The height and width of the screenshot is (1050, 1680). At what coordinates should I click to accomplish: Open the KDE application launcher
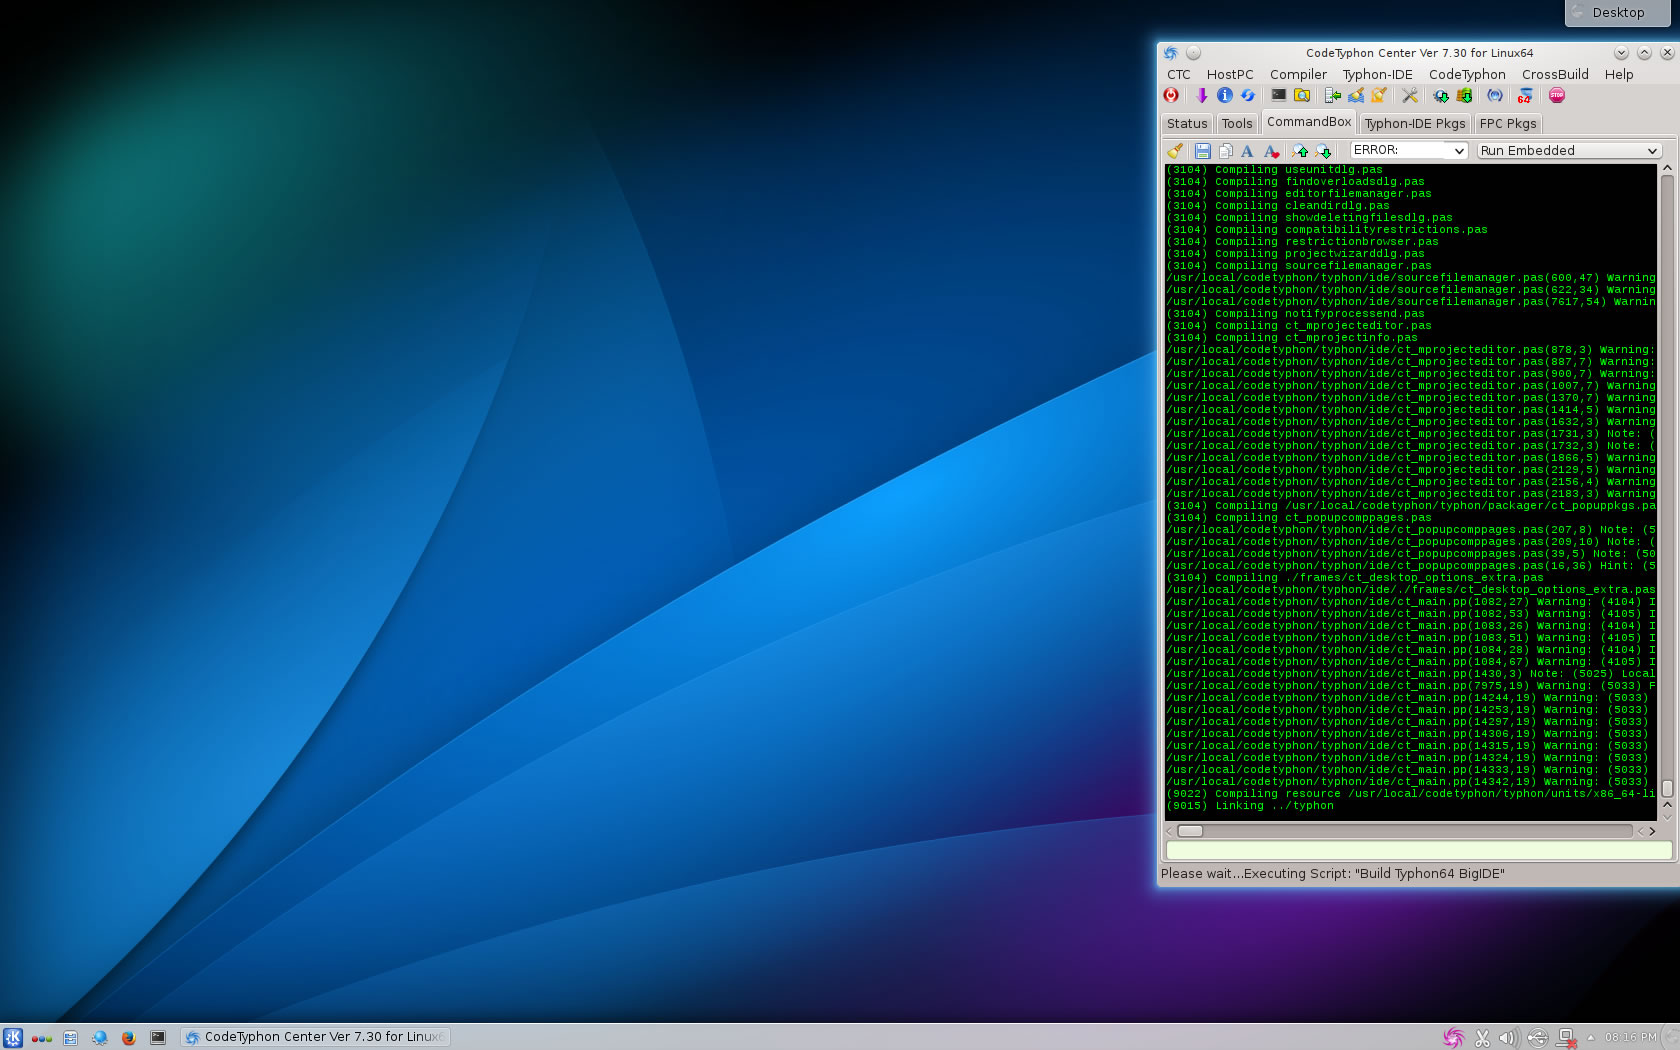pyautogui.click(x=12, y=1037)
